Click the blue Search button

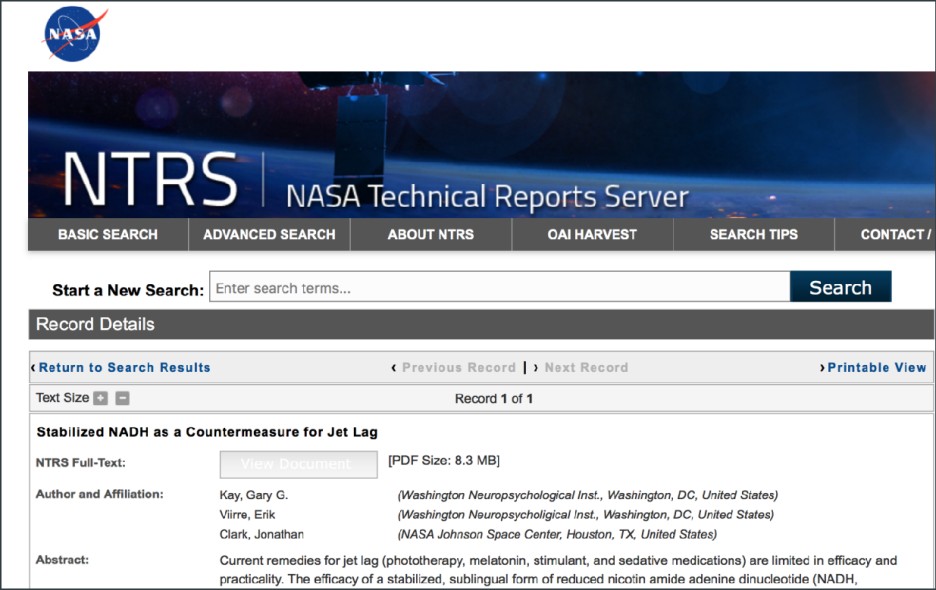840,287
